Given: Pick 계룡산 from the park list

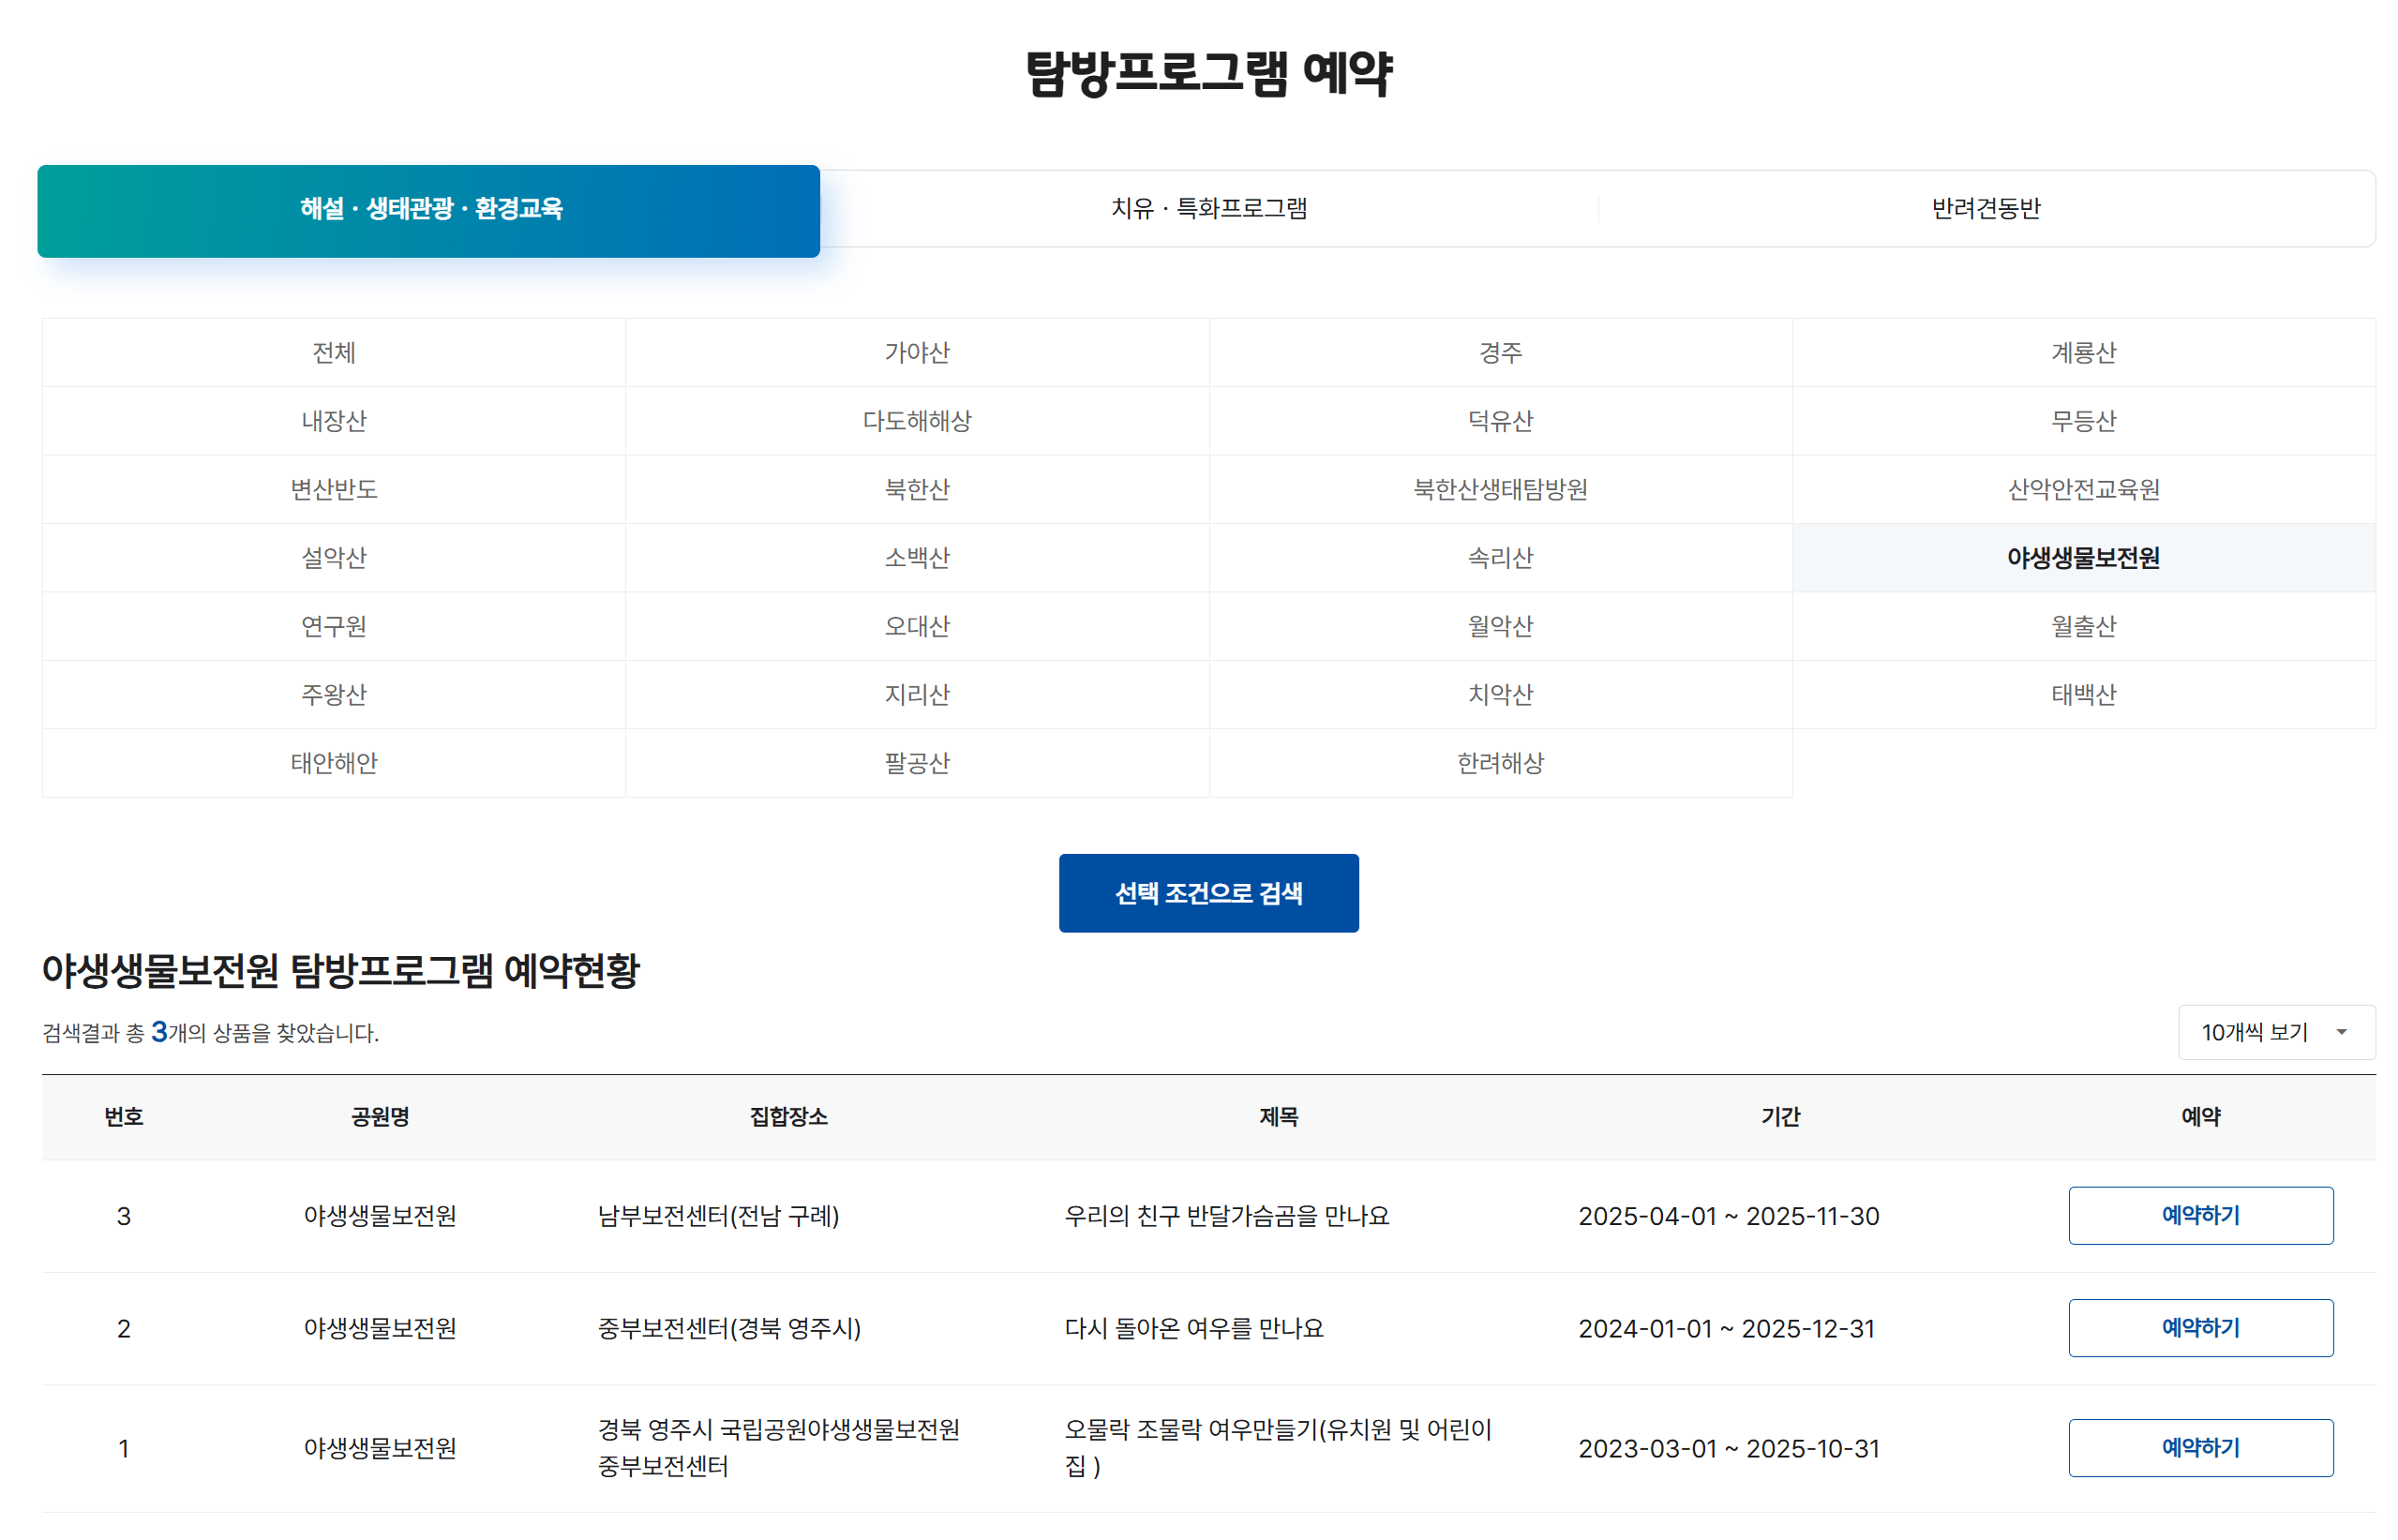Looking at the screenshot, I should pyautogui.click(x=2083, y=352).
